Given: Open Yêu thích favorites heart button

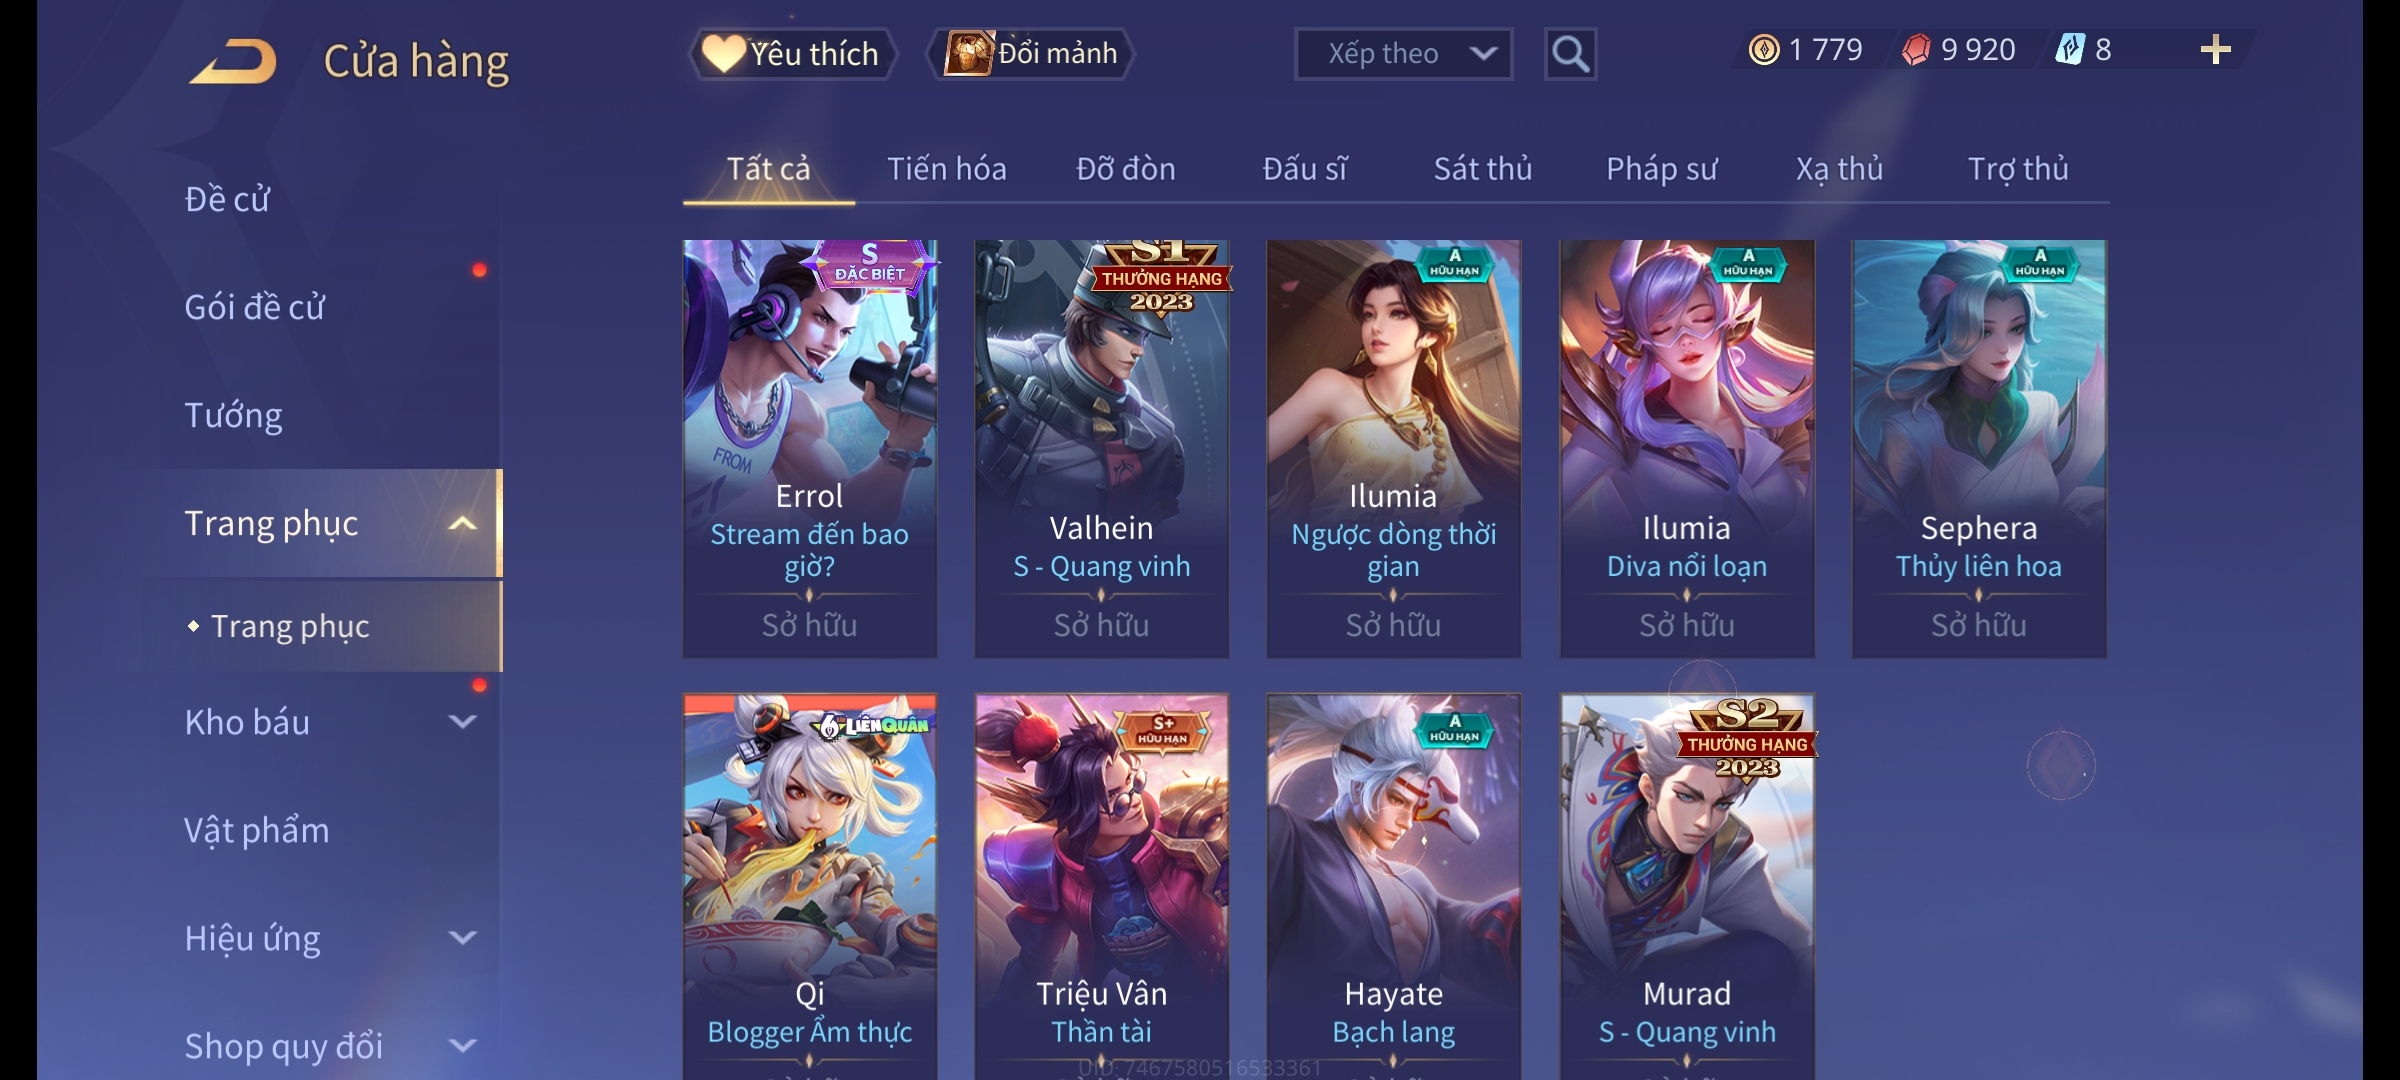Looking at the screenshot, I should (x=792, y=53).
